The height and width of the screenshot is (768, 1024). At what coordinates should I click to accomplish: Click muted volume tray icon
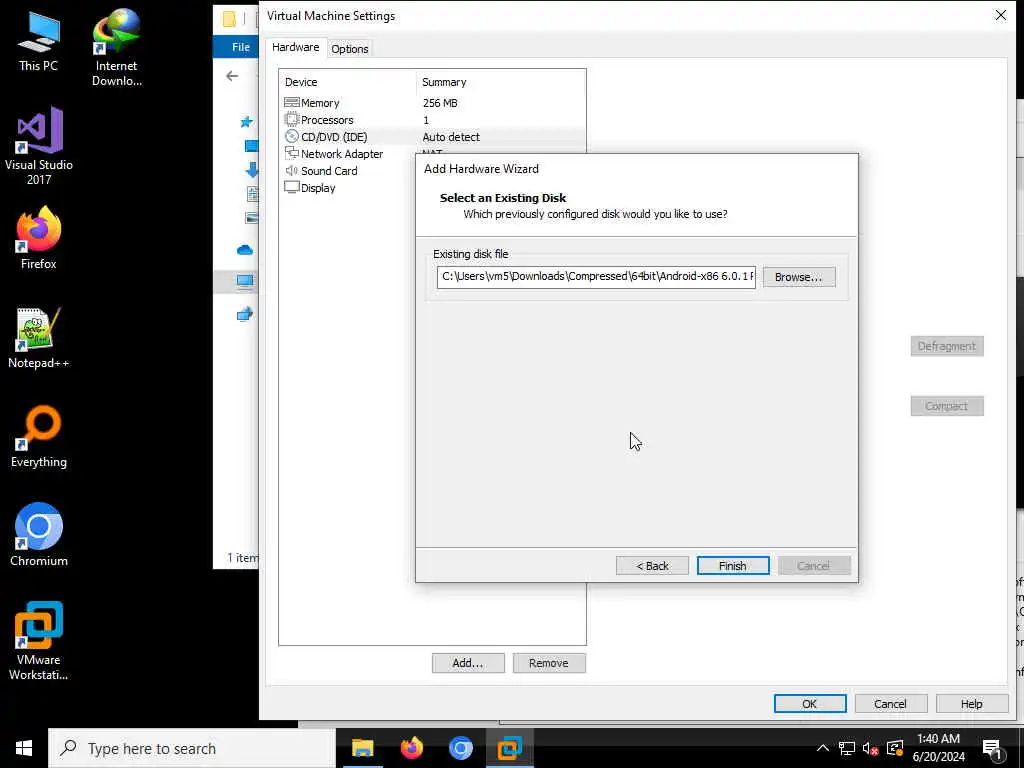click(x=871, y=748)
